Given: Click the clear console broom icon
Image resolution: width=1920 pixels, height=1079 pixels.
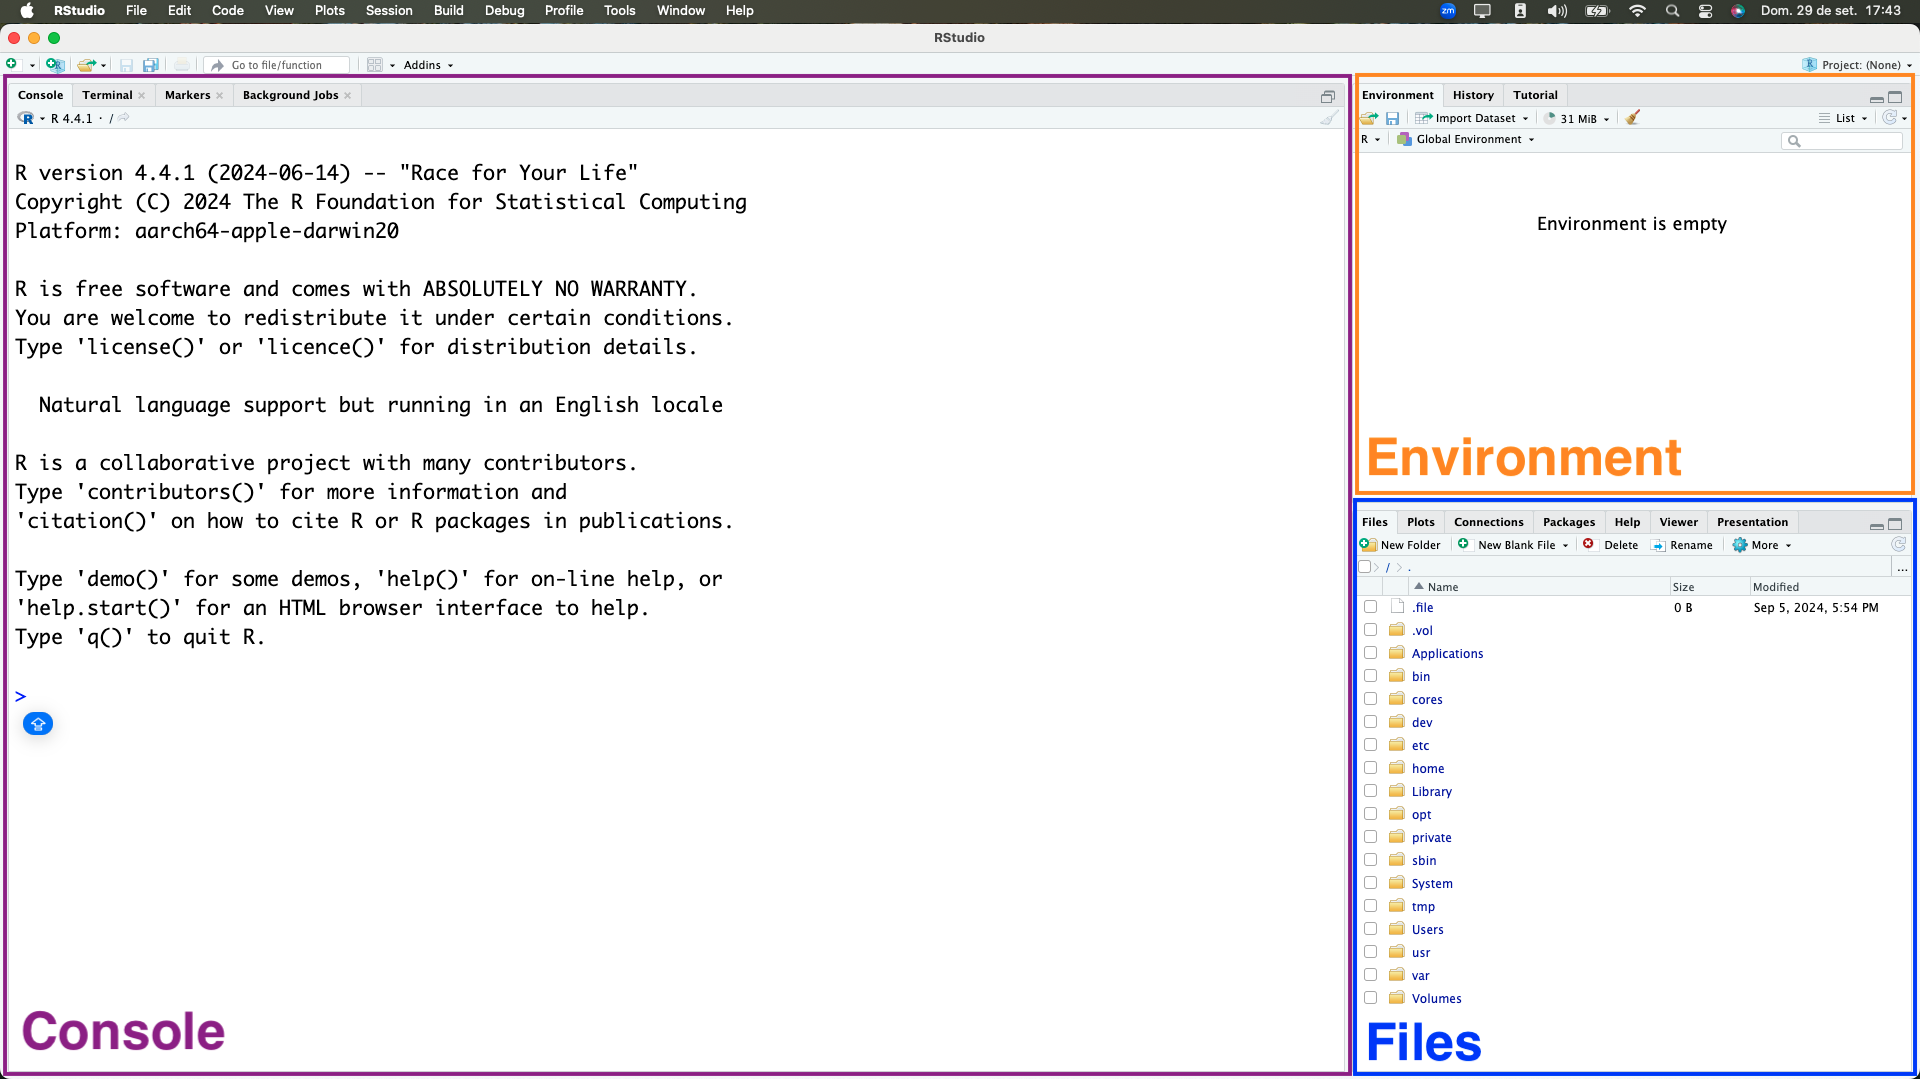Looking at the screenshot, I should point(1329,118).
